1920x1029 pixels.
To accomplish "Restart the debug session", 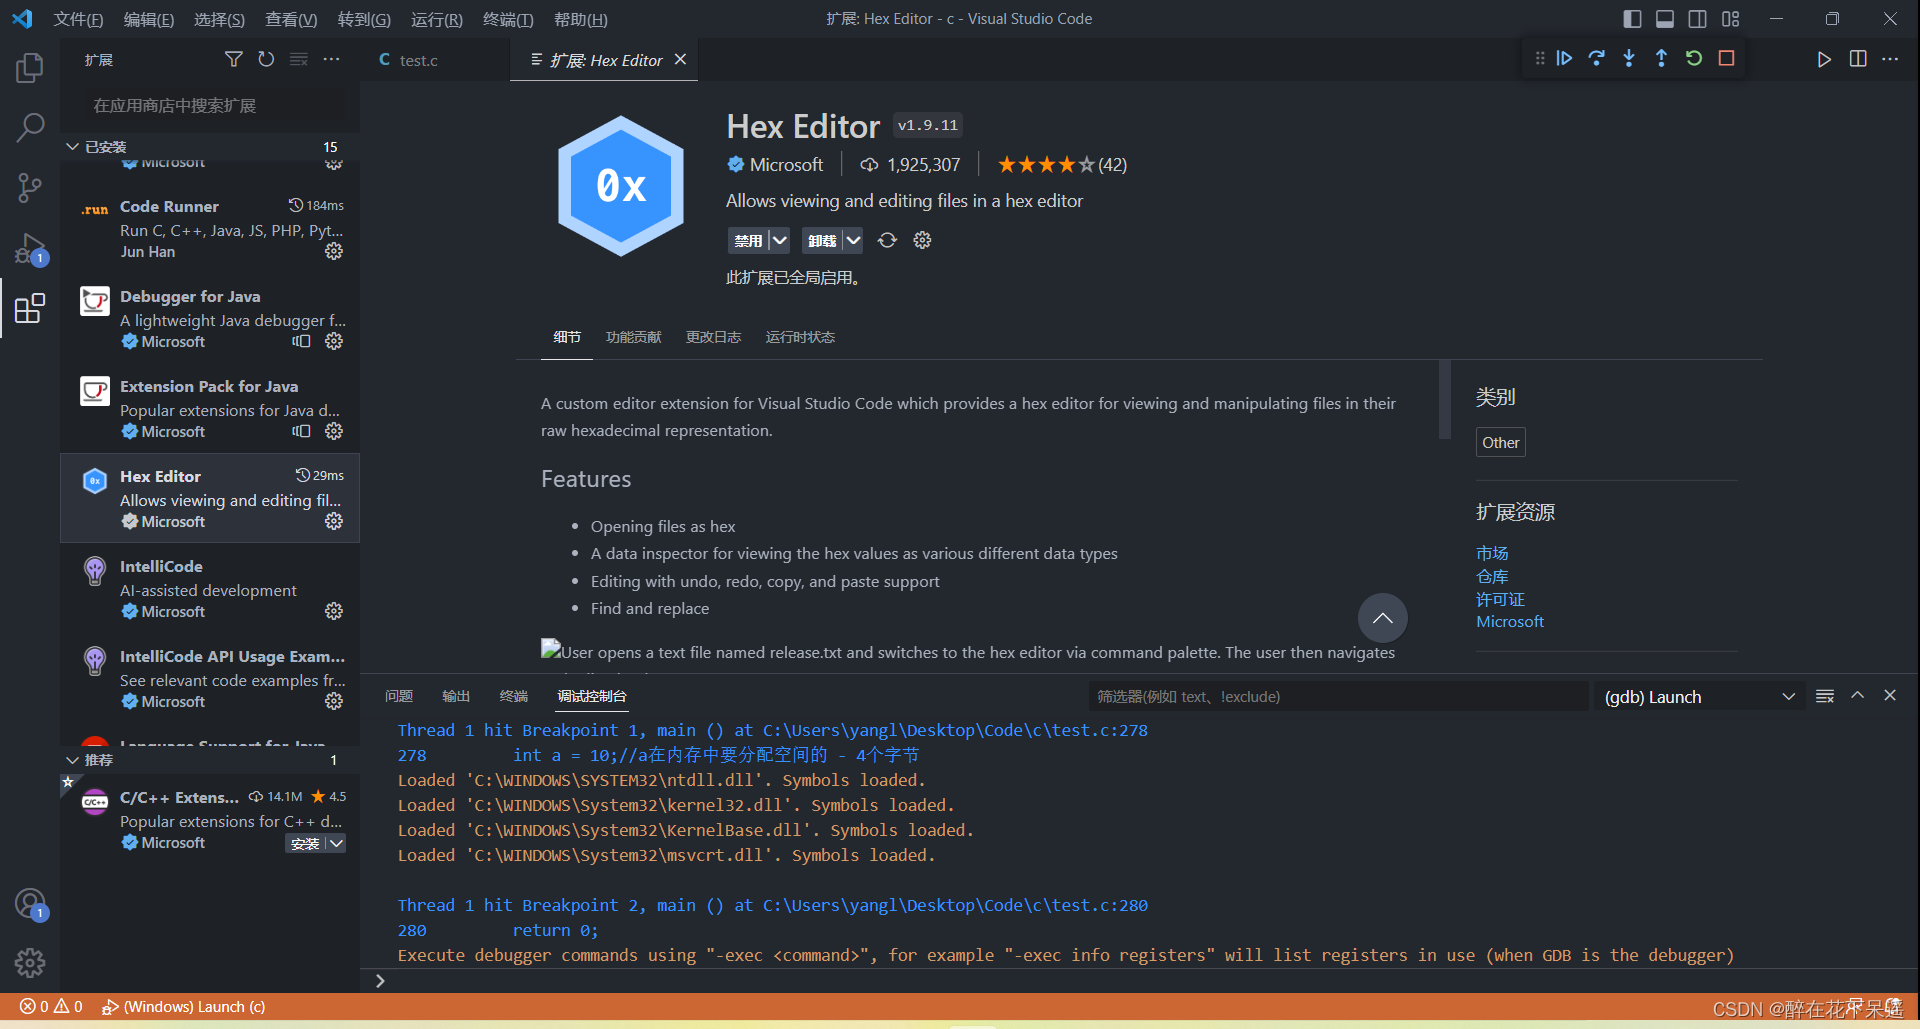I will tap(1693, 58).
